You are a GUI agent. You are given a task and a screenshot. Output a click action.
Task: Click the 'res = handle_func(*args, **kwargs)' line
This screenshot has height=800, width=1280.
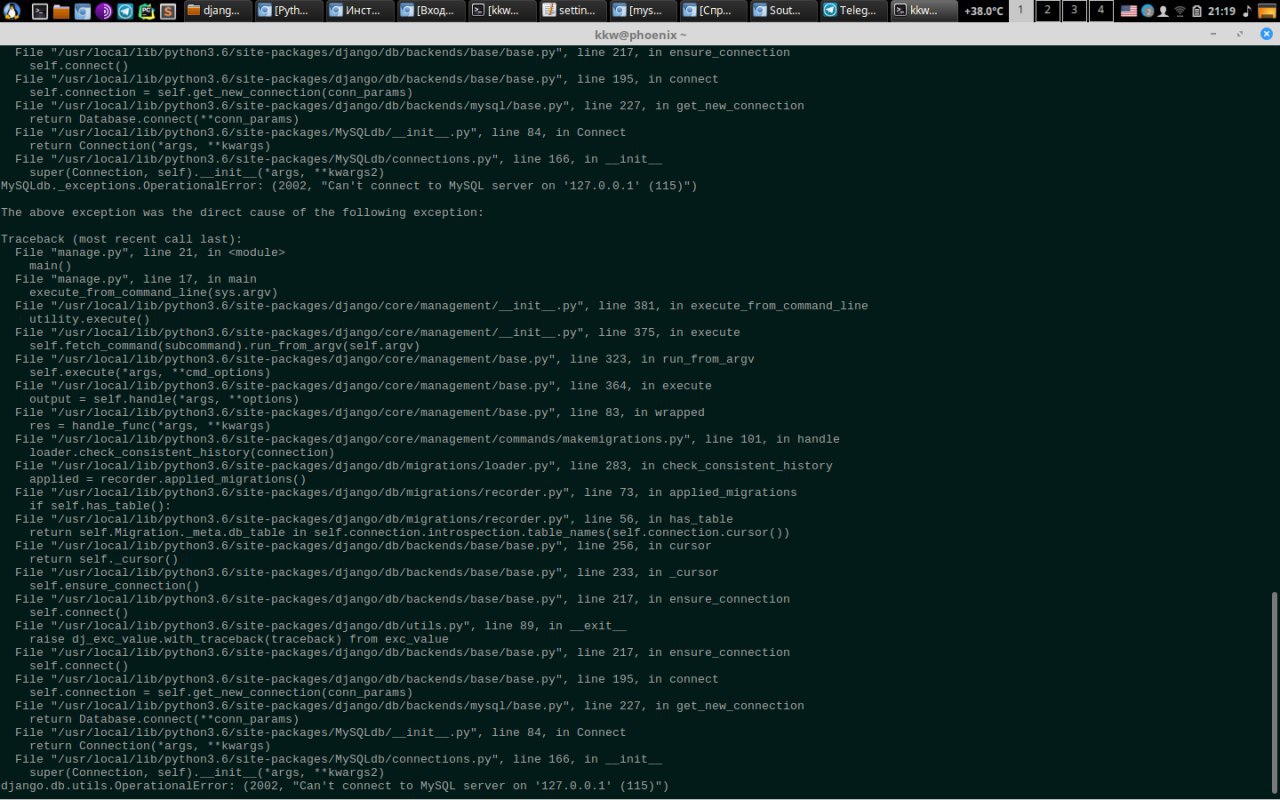pyautogui.click(x=149, y=426)
